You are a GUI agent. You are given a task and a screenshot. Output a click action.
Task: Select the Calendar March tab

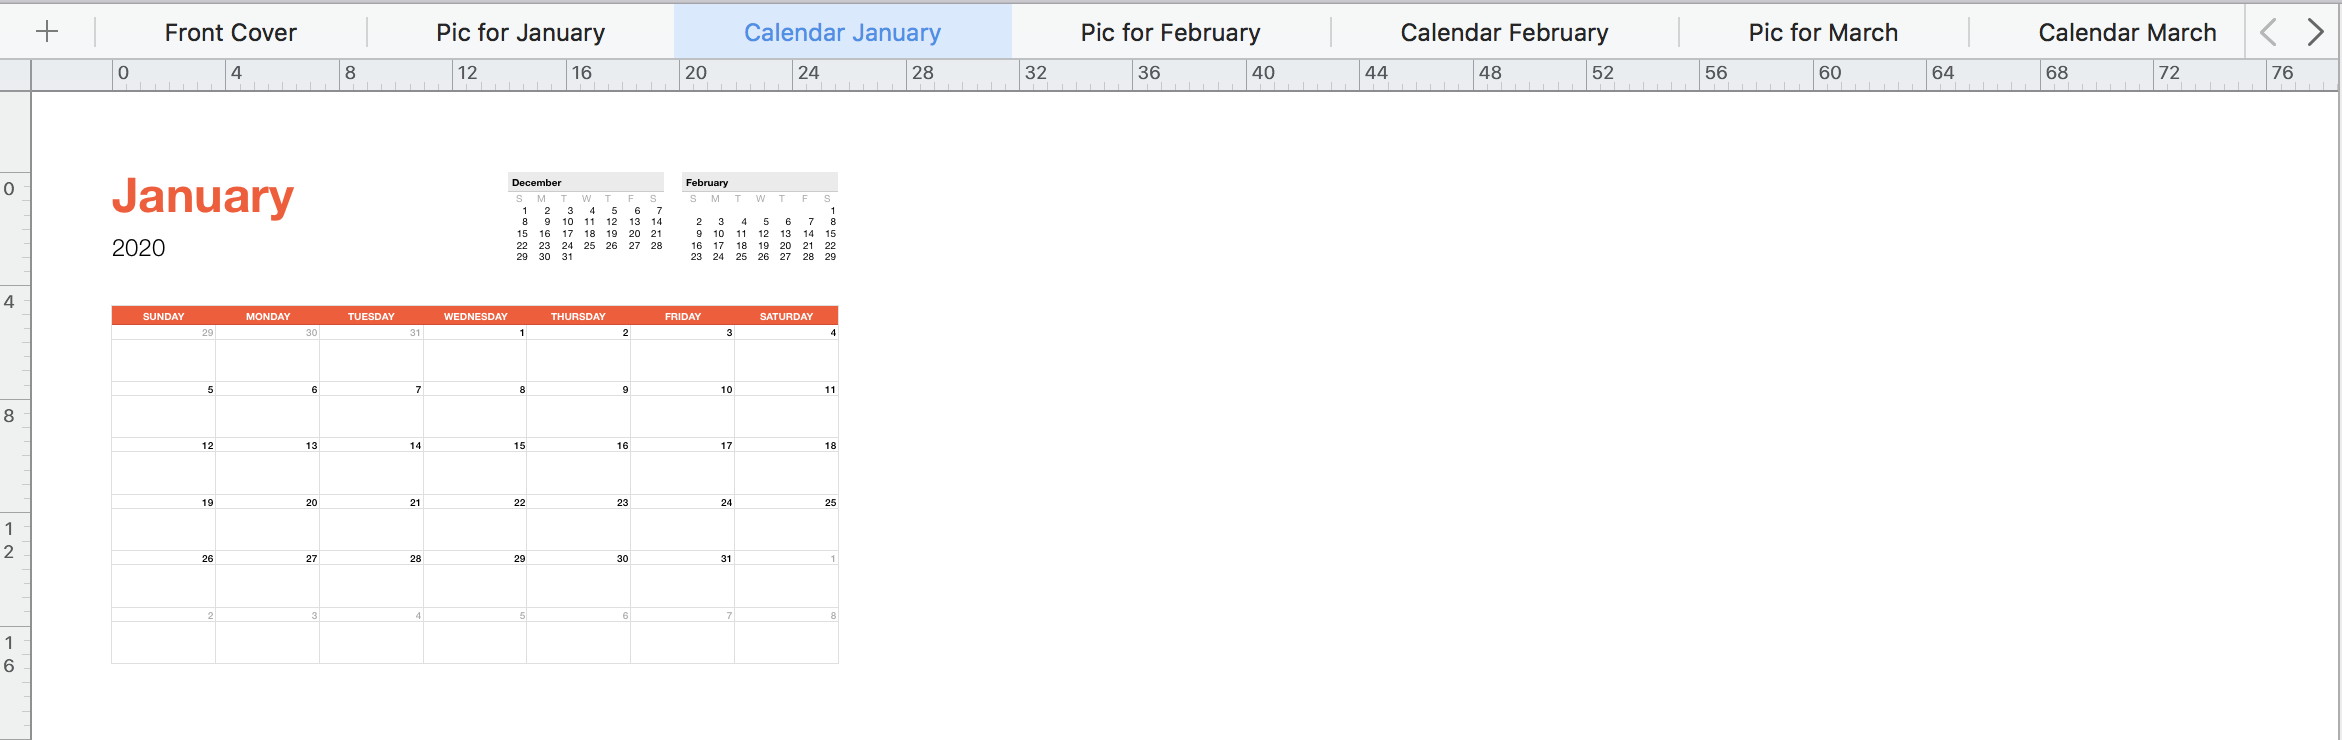(2127, 33)
